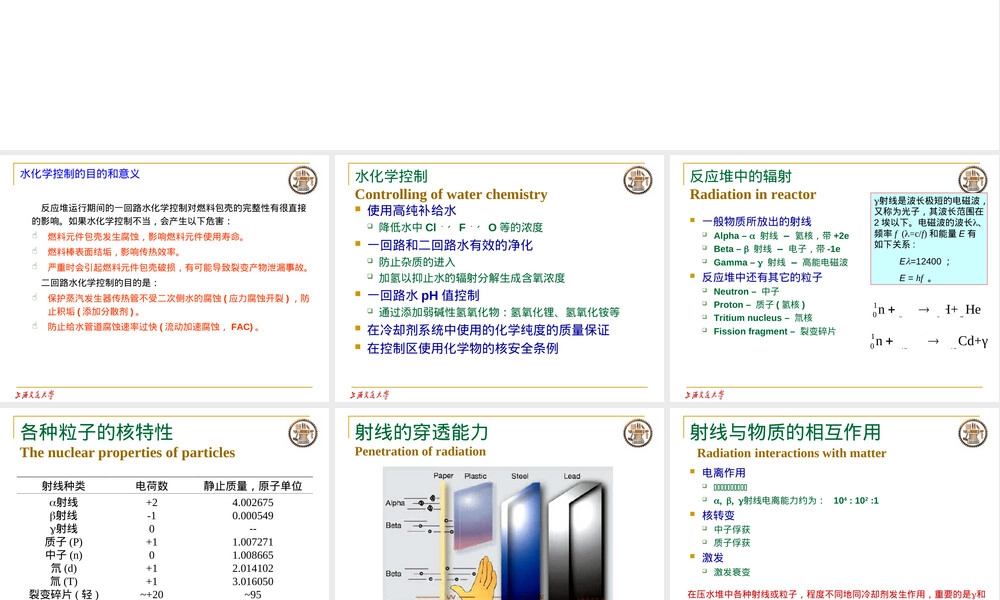This screenshot has width=1000, height=600.
Task: Click the university emblem on the Controlling of water chemistry slide
Action: (x=638, y=180)
